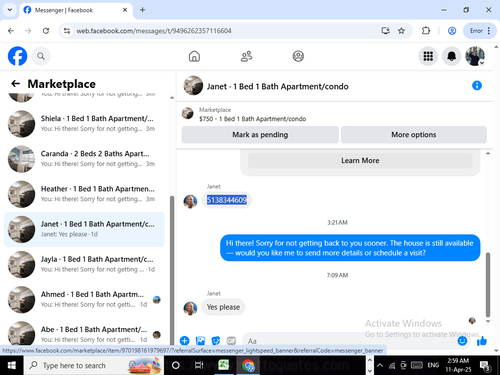Click the back arrow beside Marketplace
This screenshot has height=375, width=500.
coord(15,84)
